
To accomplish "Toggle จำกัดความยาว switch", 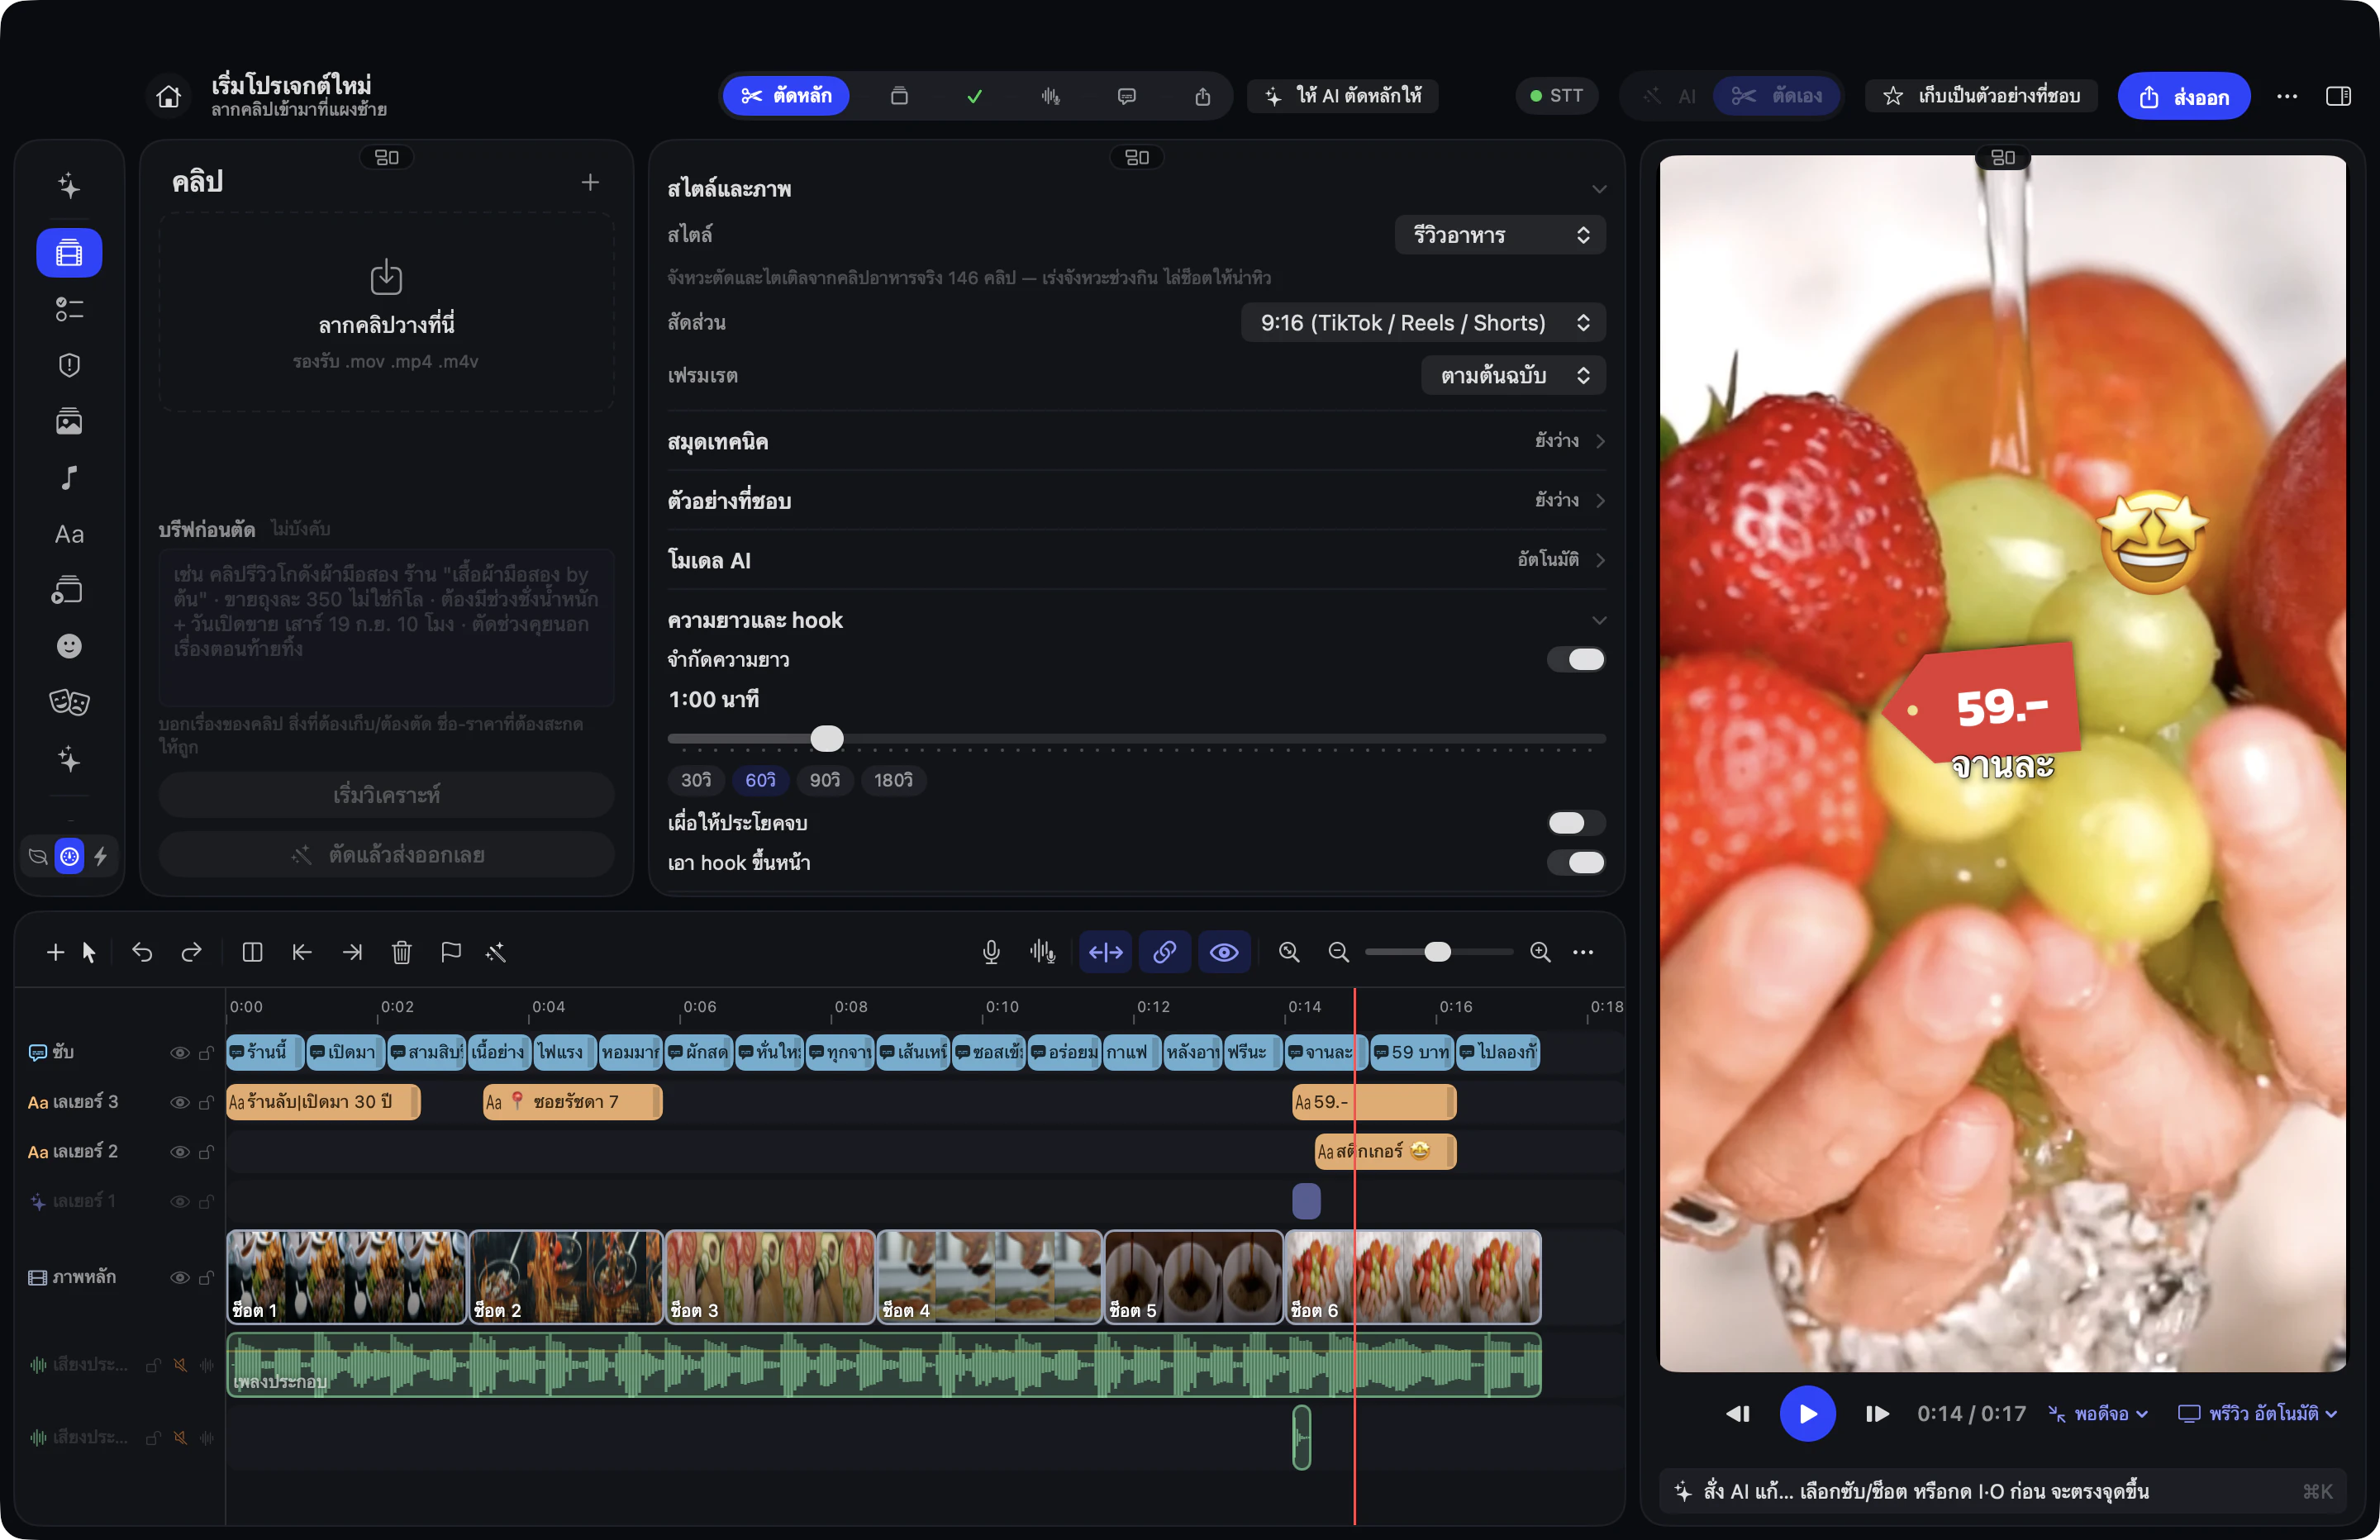I will coord(1576,659).
